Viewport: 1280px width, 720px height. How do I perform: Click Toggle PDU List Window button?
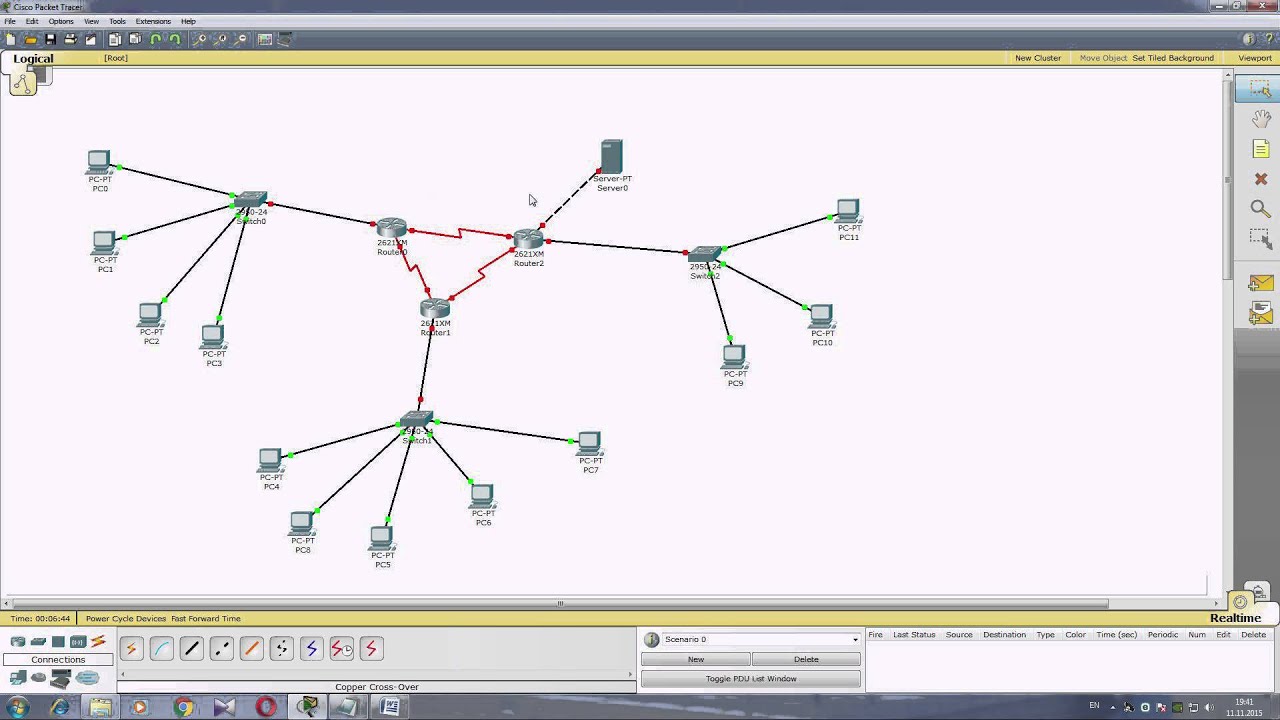point(751,679)
